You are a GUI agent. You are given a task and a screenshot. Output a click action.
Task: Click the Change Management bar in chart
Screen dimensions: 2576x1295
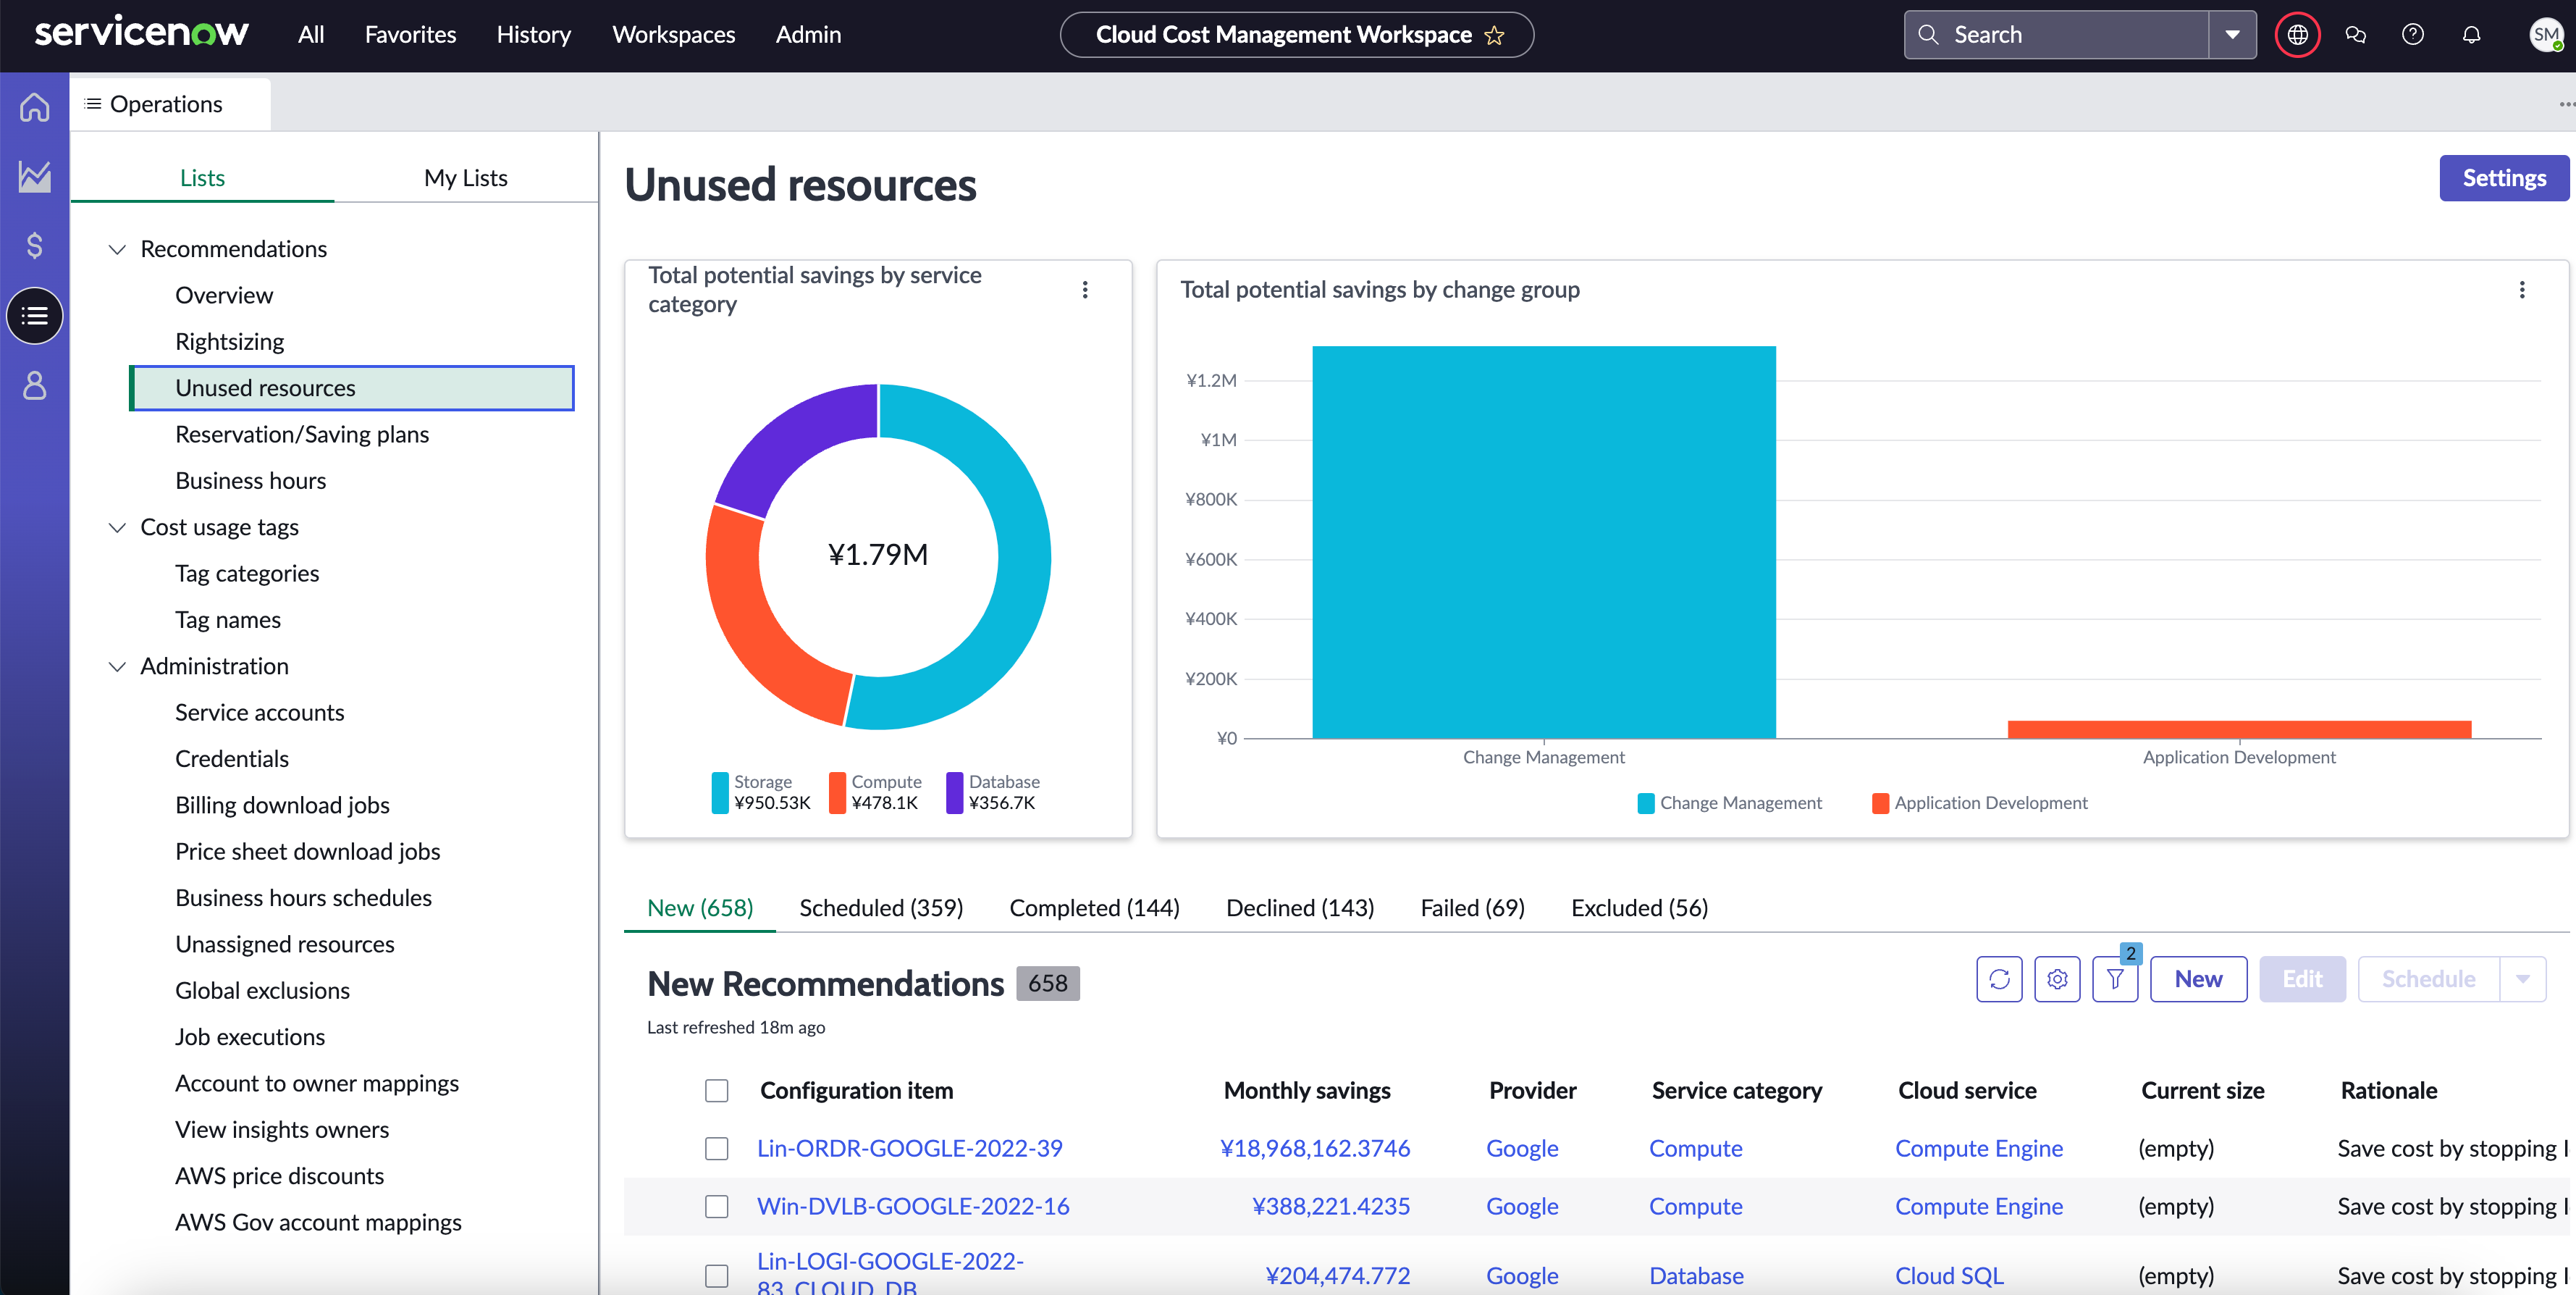1543,542
